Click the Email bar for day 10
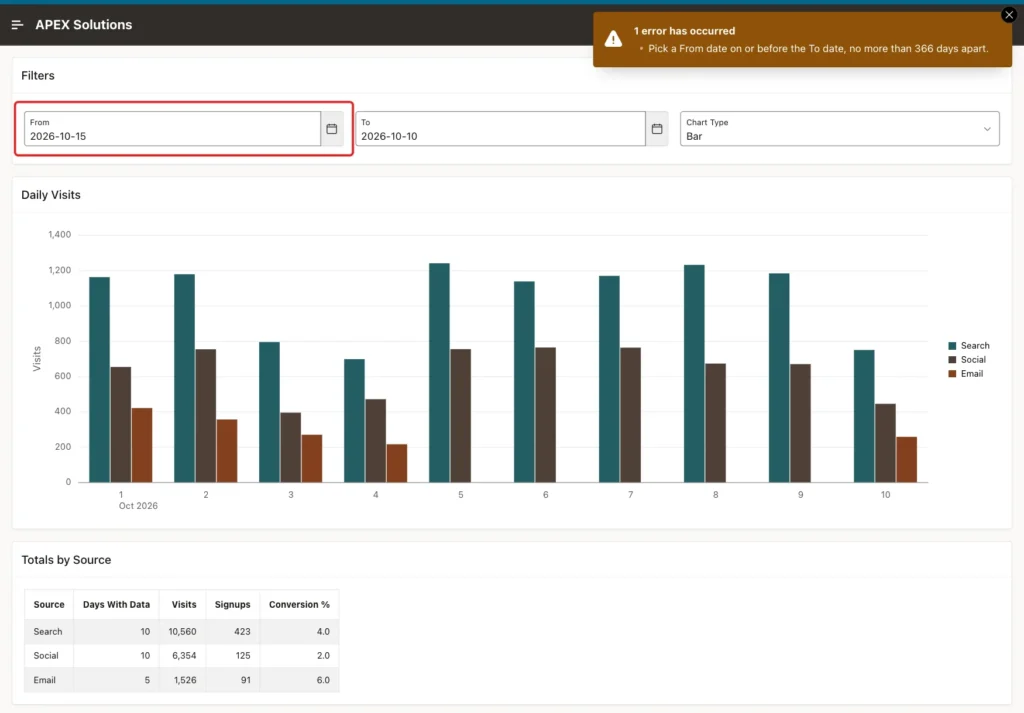Viewport: 1024px width, 713px height. point(906,460)
